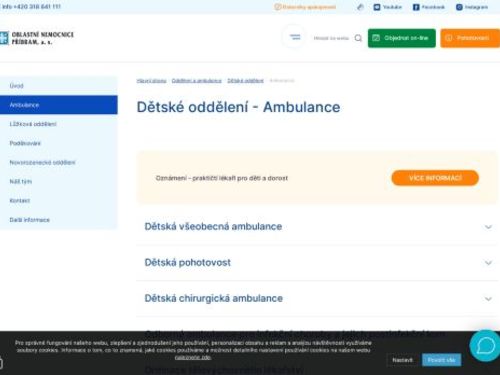The image size is (500, 375).
Task: Click the Oznámení praktičtí lékaři notice text
Action: 222,178
